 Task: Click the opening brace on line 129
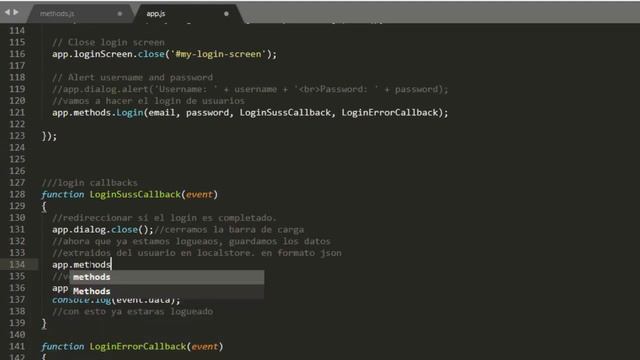pos(44,206)
